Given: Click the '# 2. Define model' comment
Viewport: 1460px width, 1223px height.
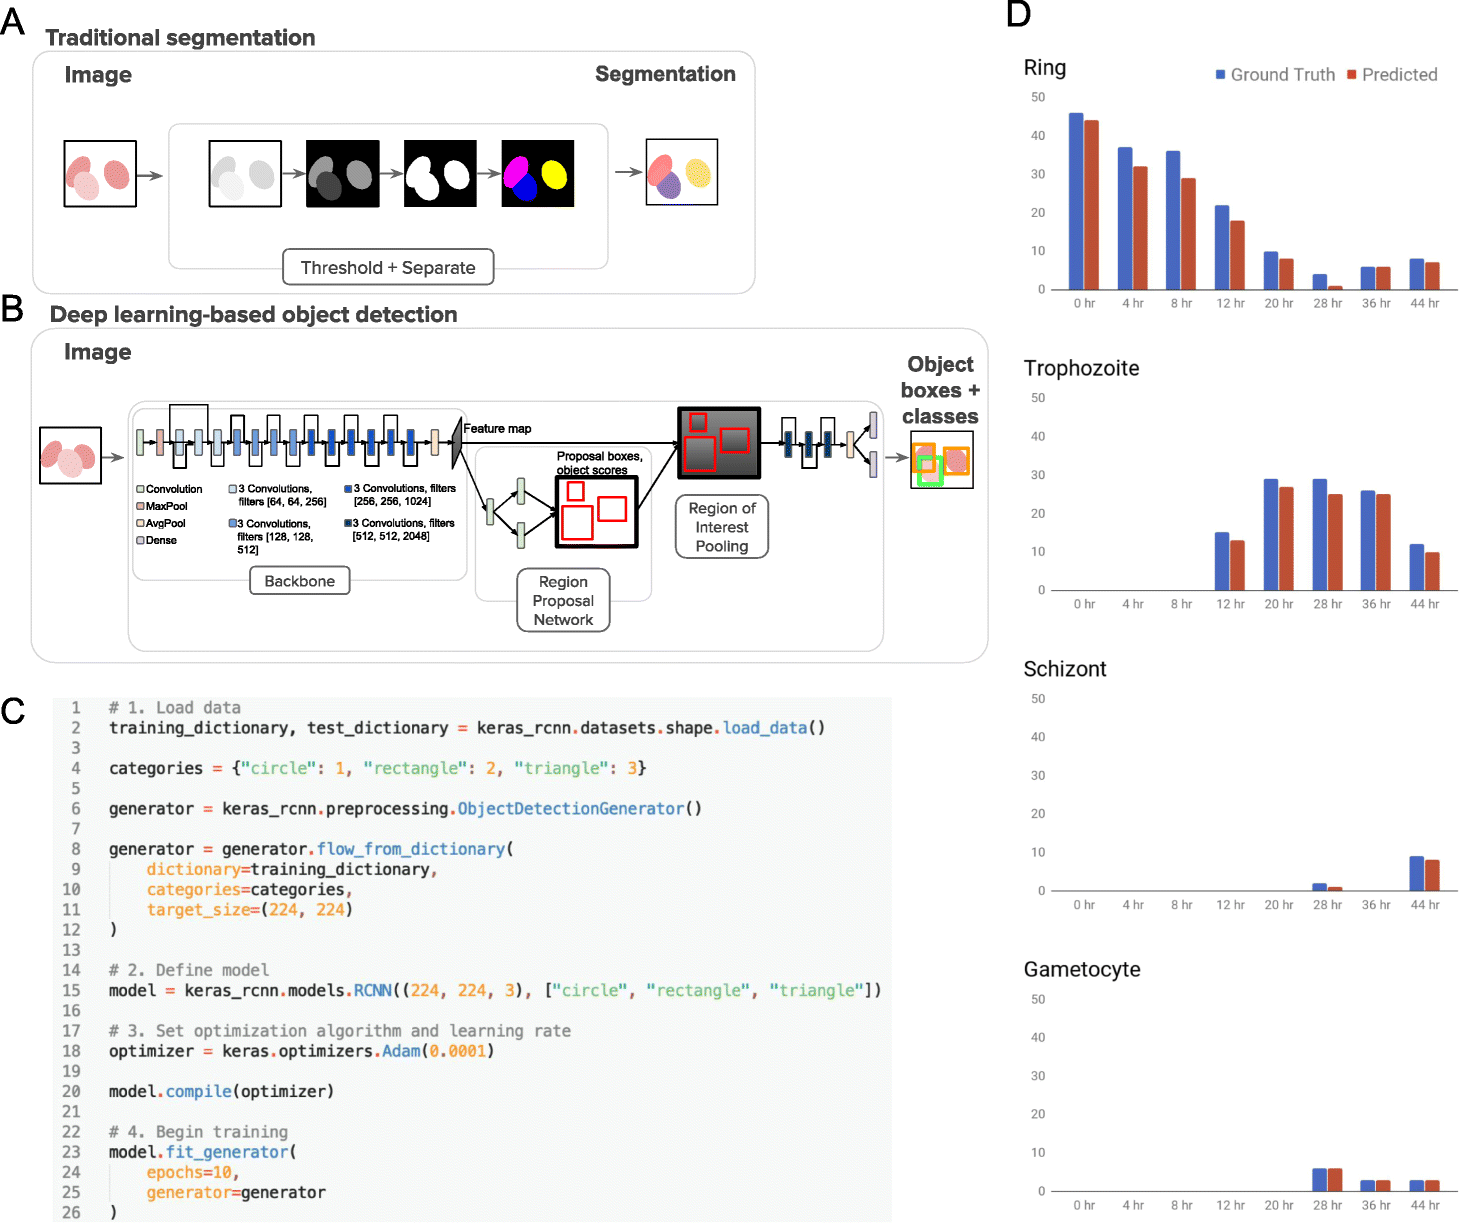Looking at the screenshot, I should point(189,970).
